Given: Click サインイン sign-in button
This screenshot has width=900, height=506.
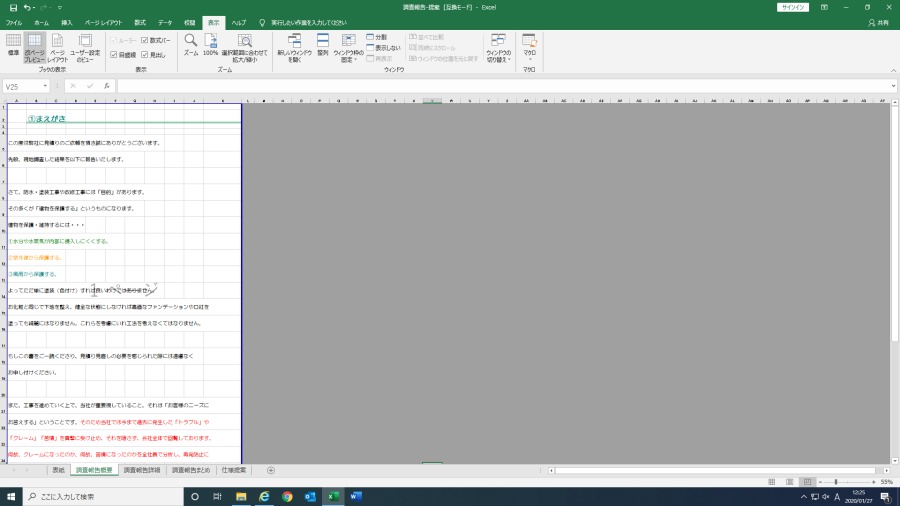Looking at the screenshot, I should [x=793, y=7].
